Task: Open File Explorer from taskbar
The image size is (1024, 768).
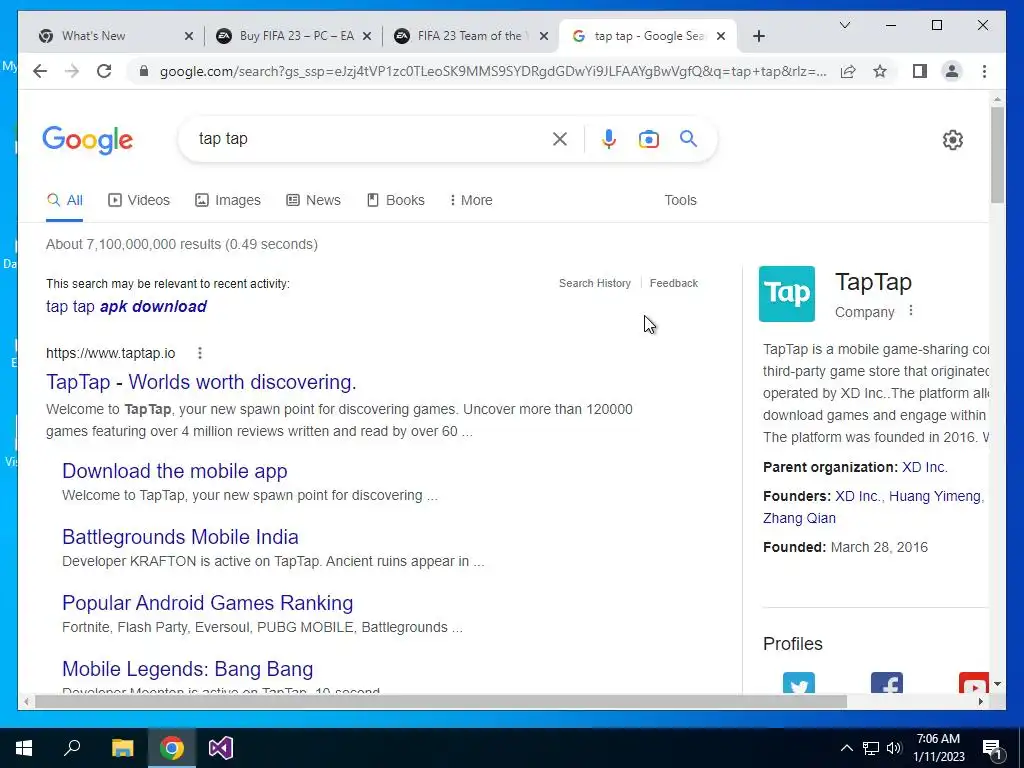Action: [x=122, y=748]
